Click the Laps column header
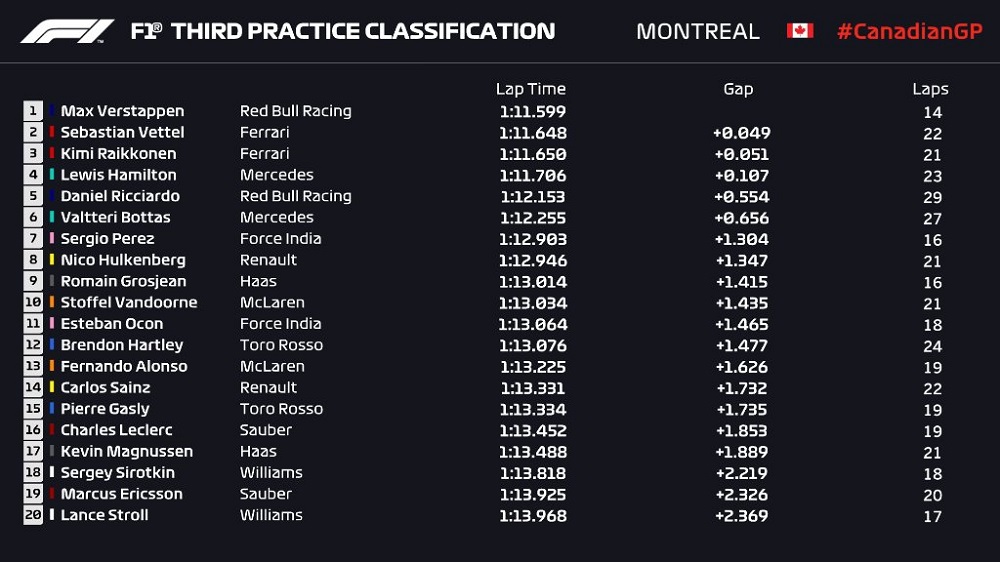 (930, 89)
